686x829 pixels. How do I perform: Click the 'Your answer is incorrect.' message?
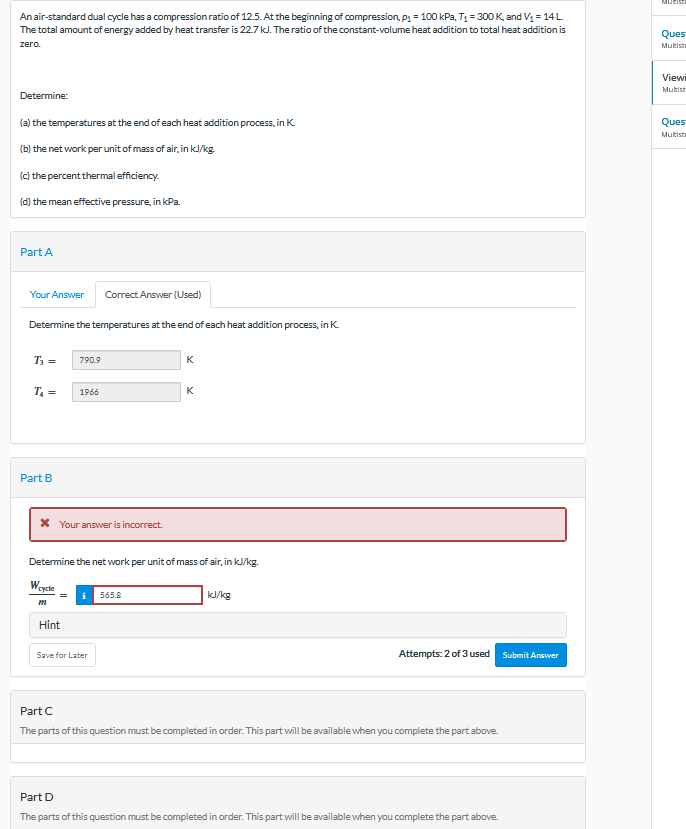pyautogui.click(x=110, y=524)
